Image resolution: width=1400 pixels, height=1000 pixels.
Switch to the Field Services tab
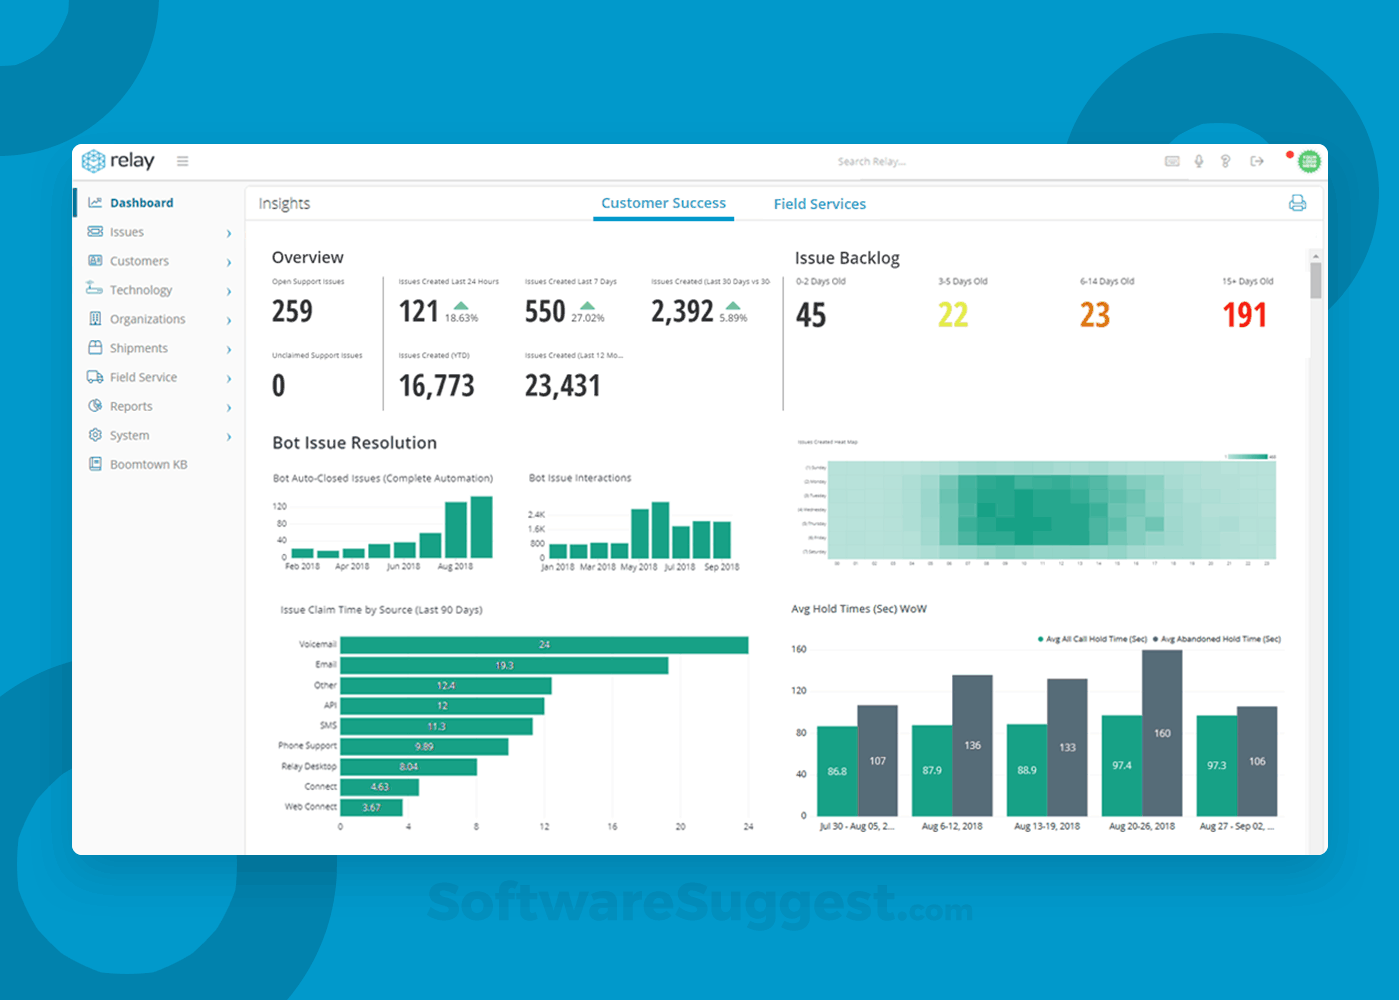point(819,203)
